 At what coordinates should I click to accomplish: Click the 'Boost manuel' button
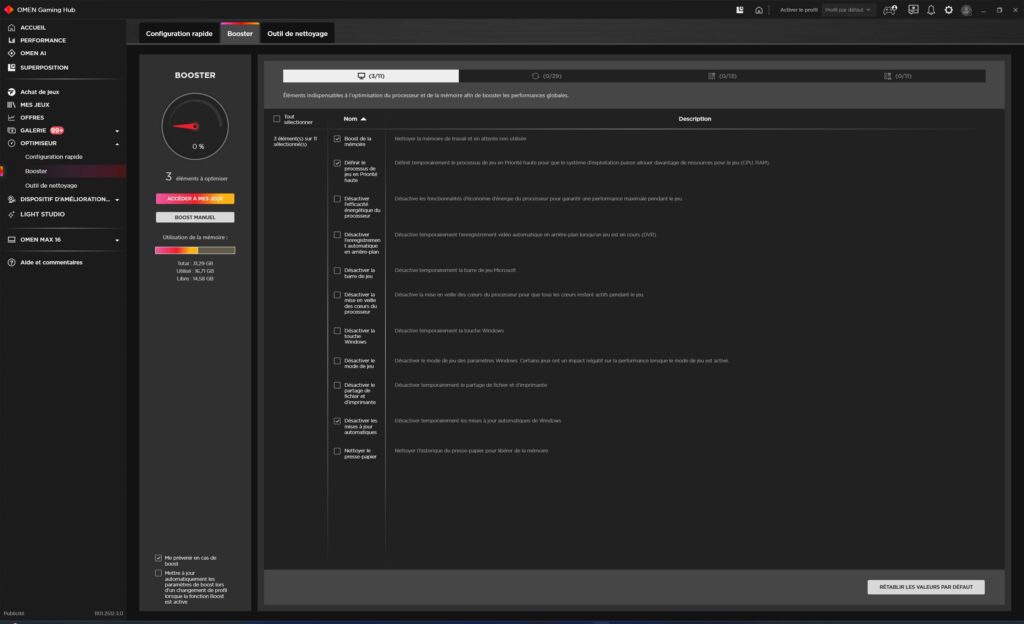[195, 217]
